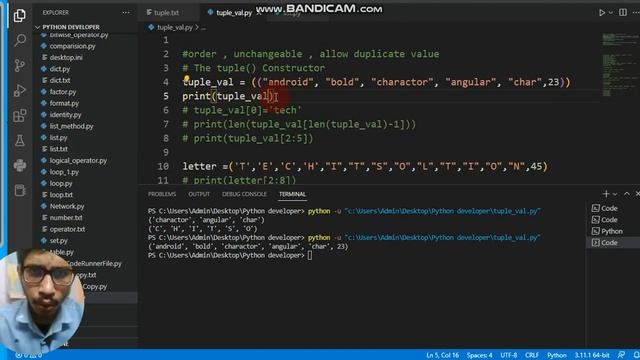Open Network.py in the explorer
This screenshot has height=360, width=640.
tap(67, 206)
